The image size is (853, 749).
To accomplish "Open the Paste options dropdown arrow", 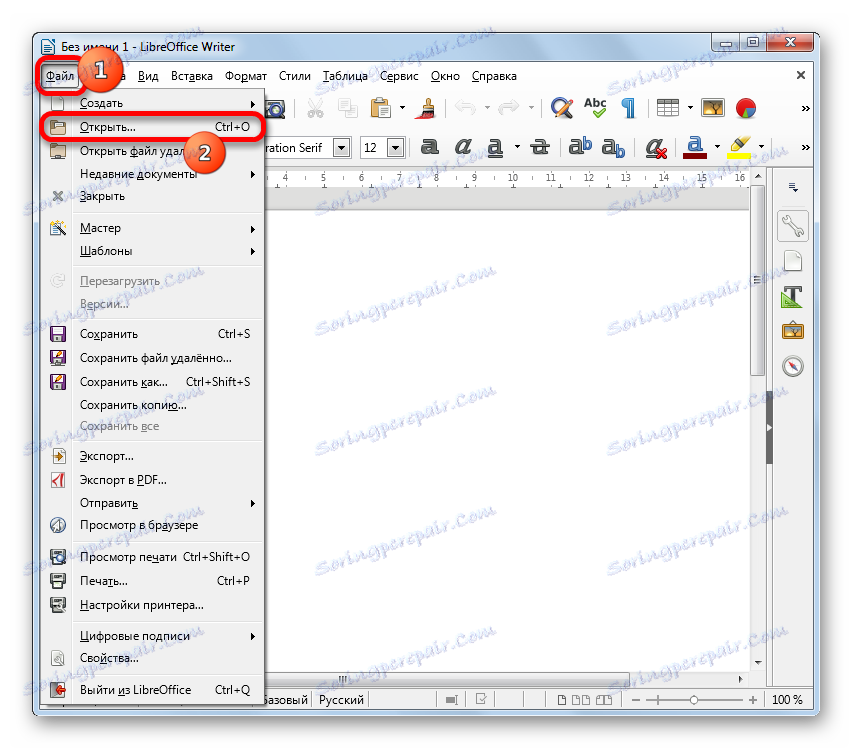I will coord(402,108).
